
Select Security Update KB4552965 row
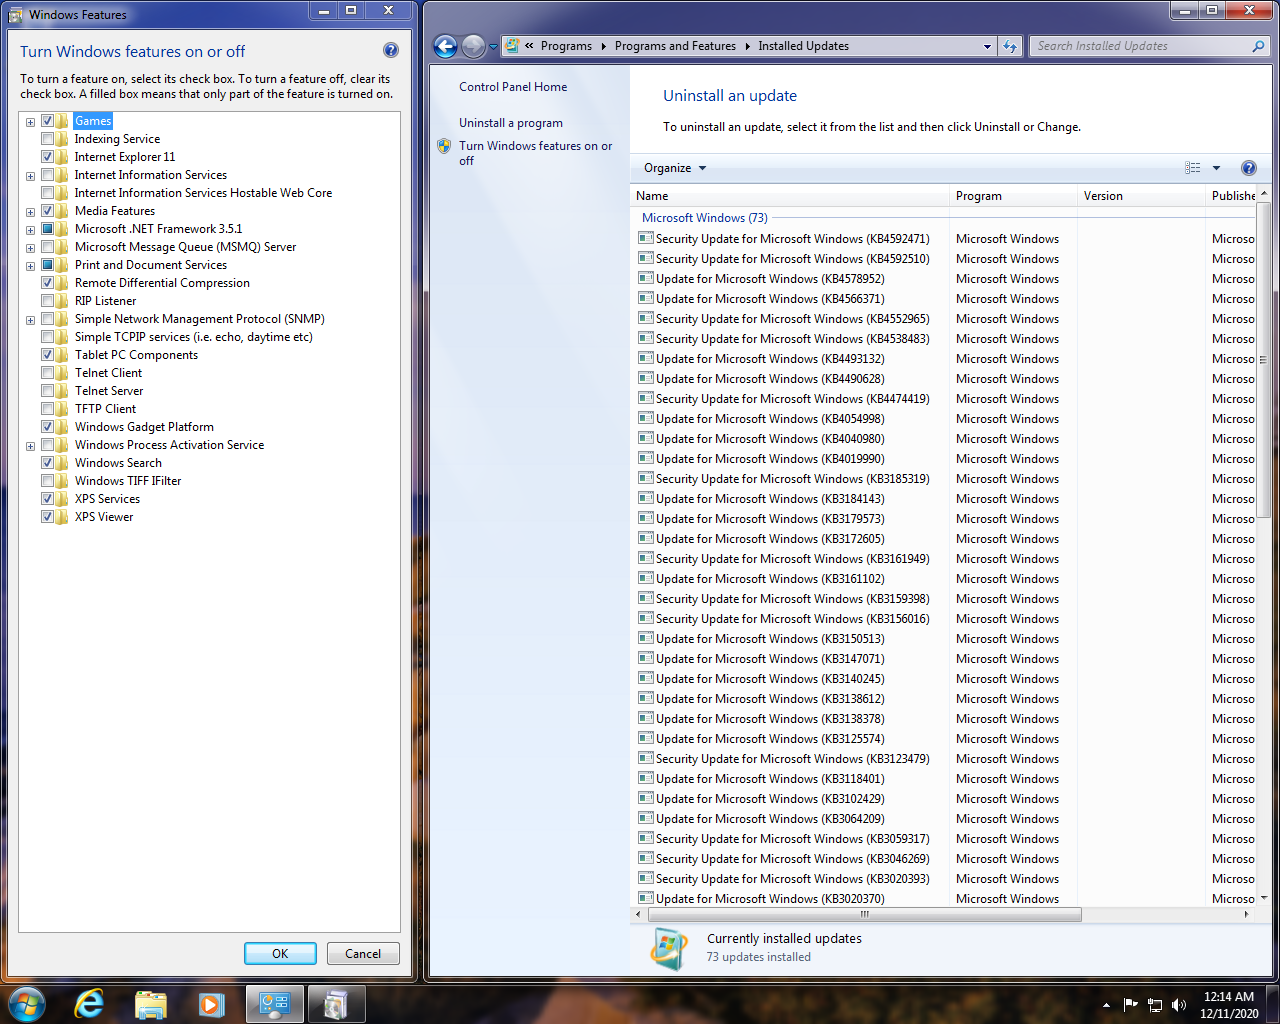click(x=943, y=319)
